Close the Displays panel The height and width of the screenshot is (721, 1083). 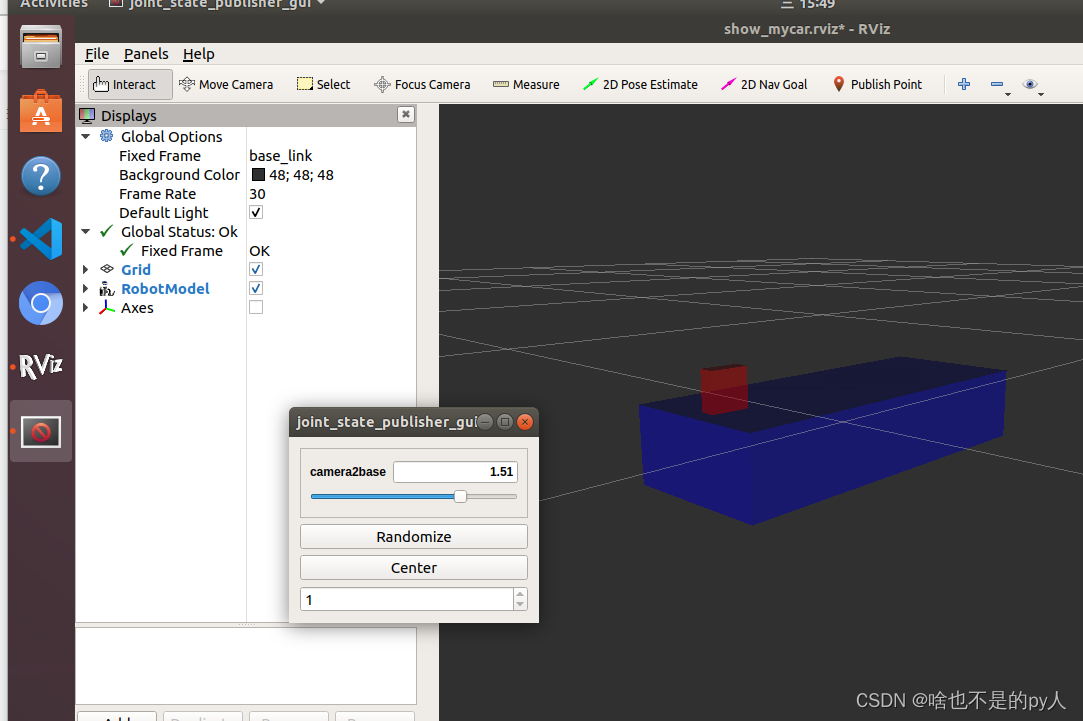406,115
